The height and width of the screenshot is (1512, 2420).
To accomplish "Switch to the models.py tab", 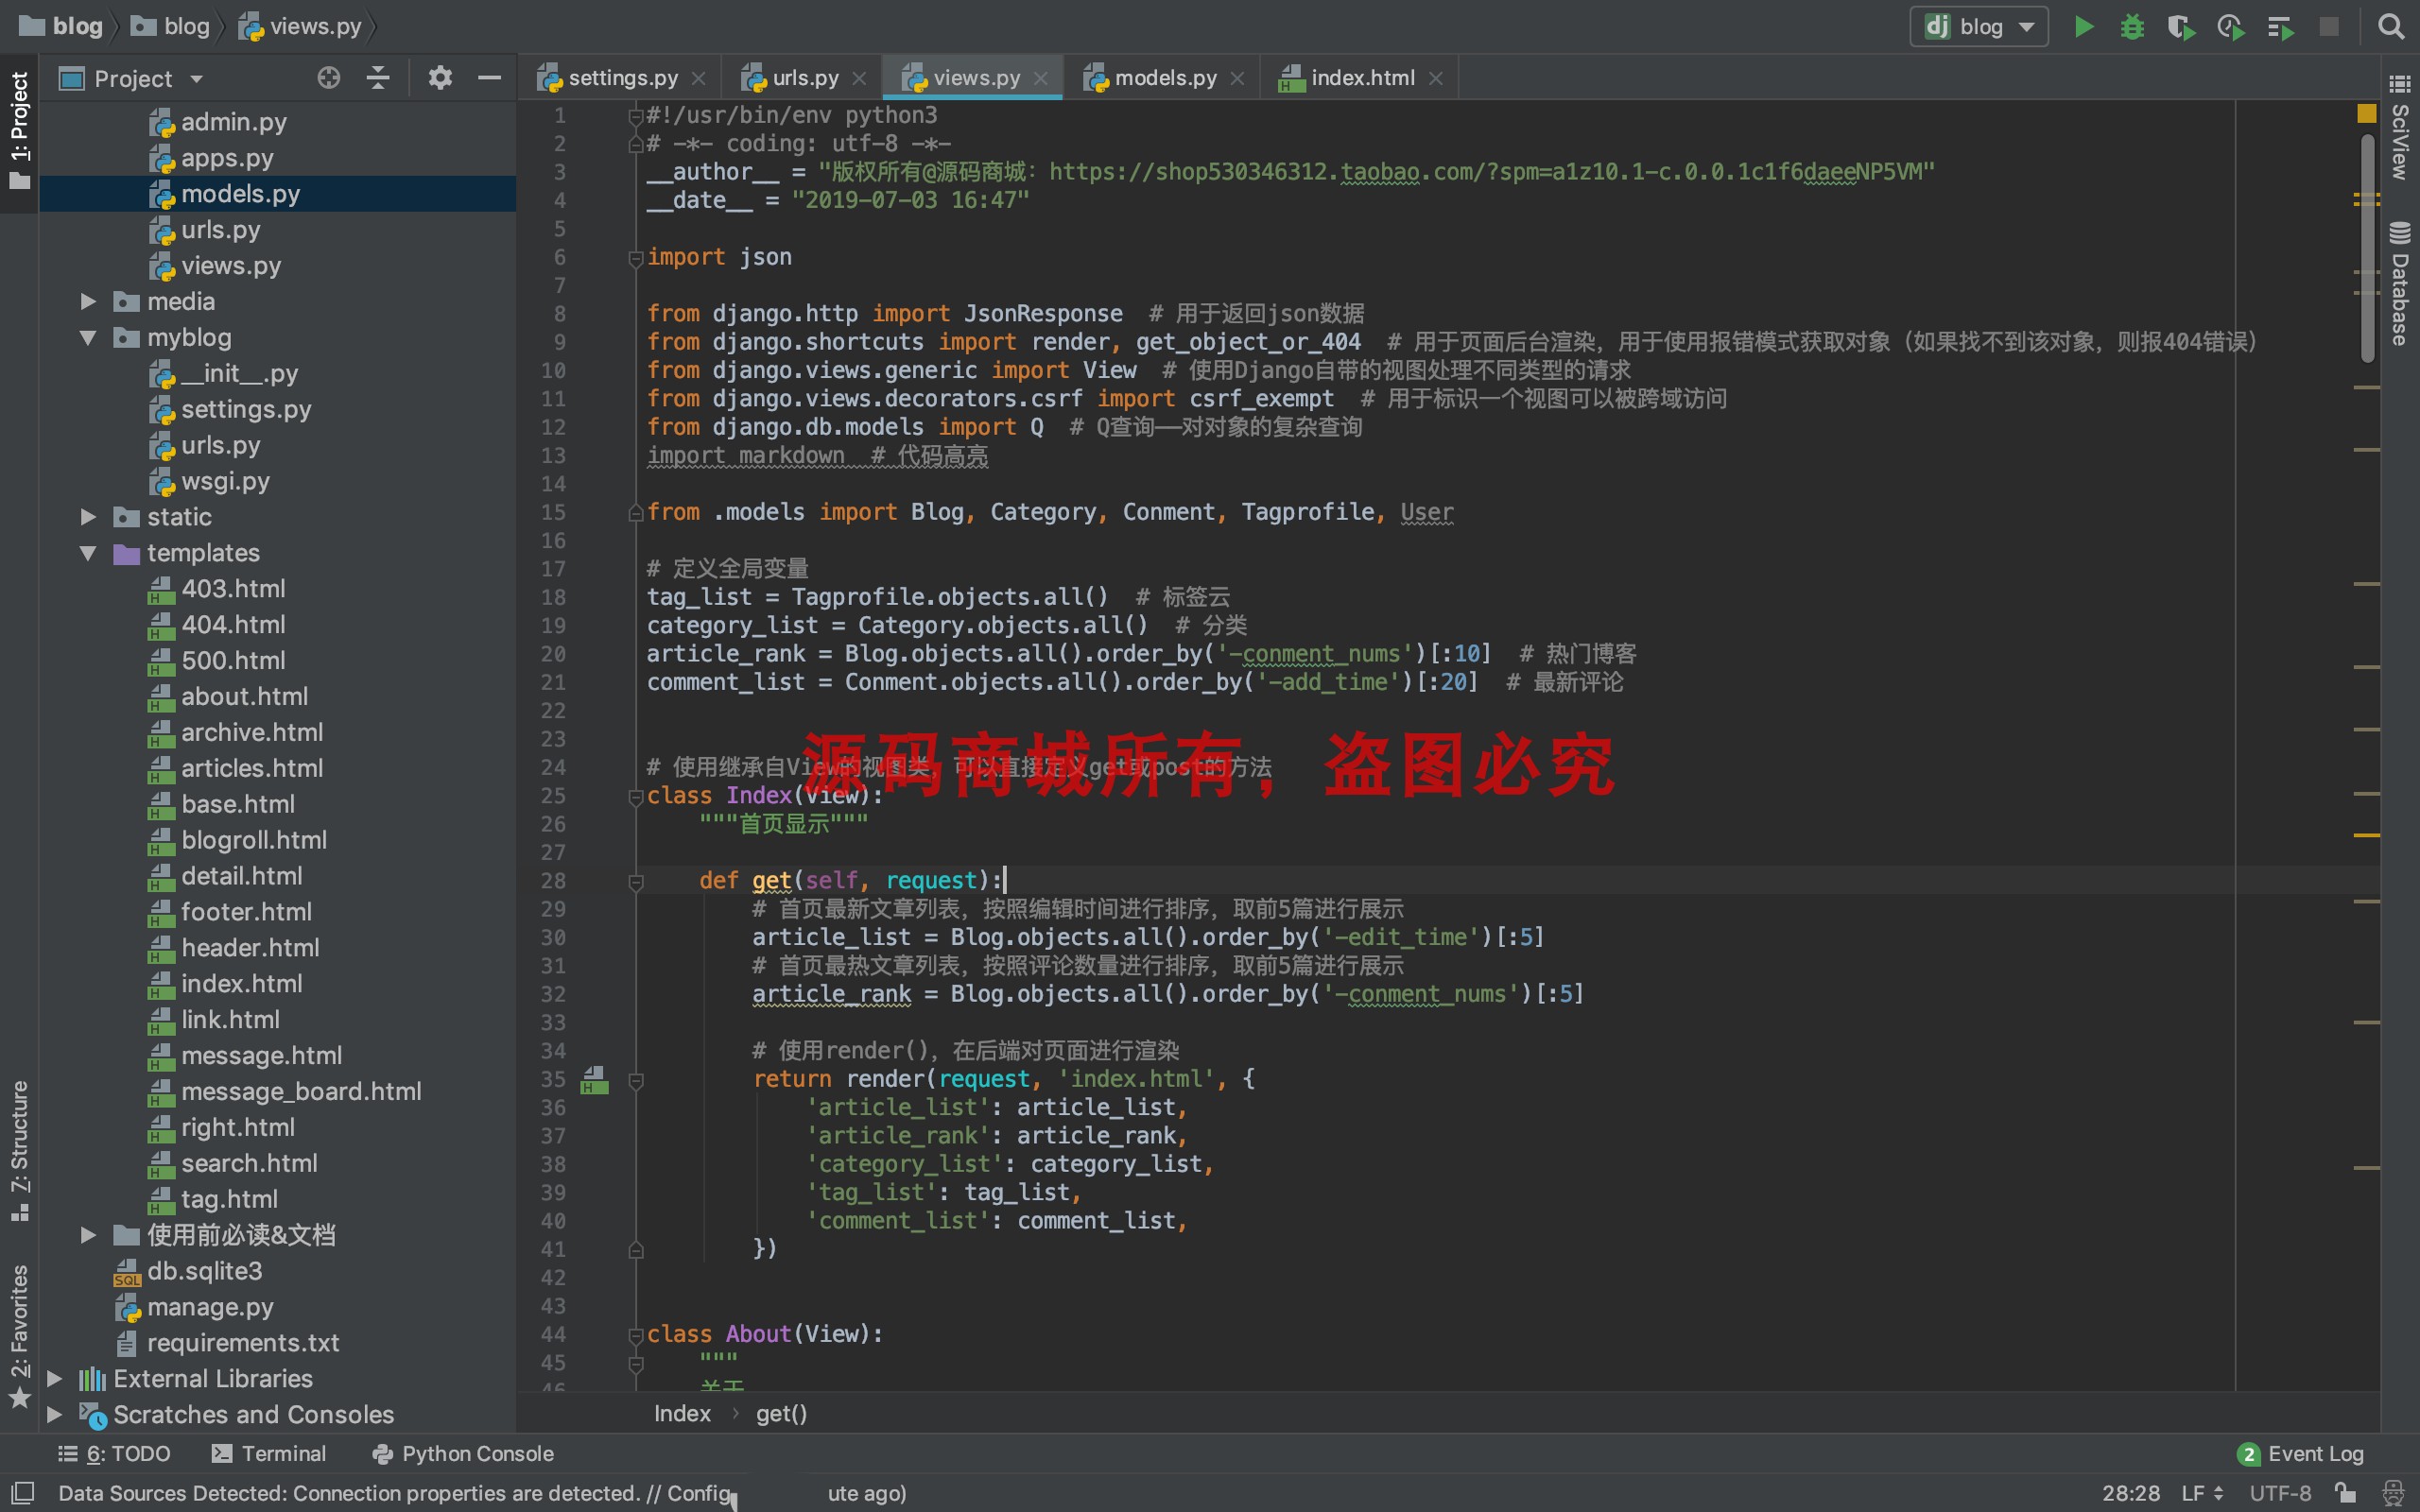I will (1164, 78).
